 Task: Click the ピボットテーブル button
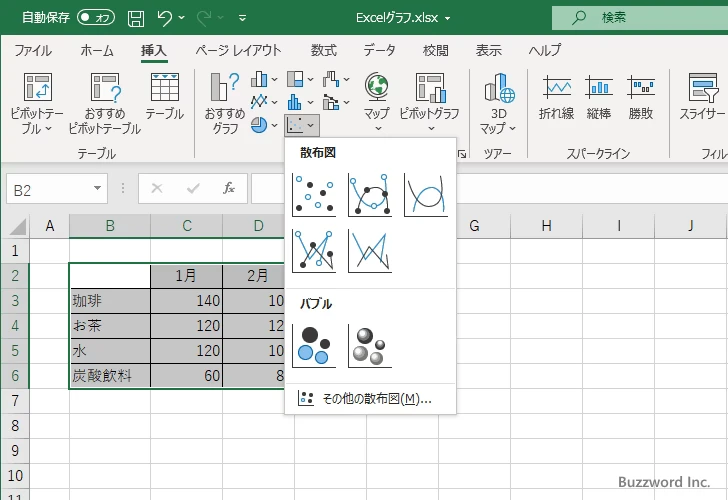click(x=37, y=103)
